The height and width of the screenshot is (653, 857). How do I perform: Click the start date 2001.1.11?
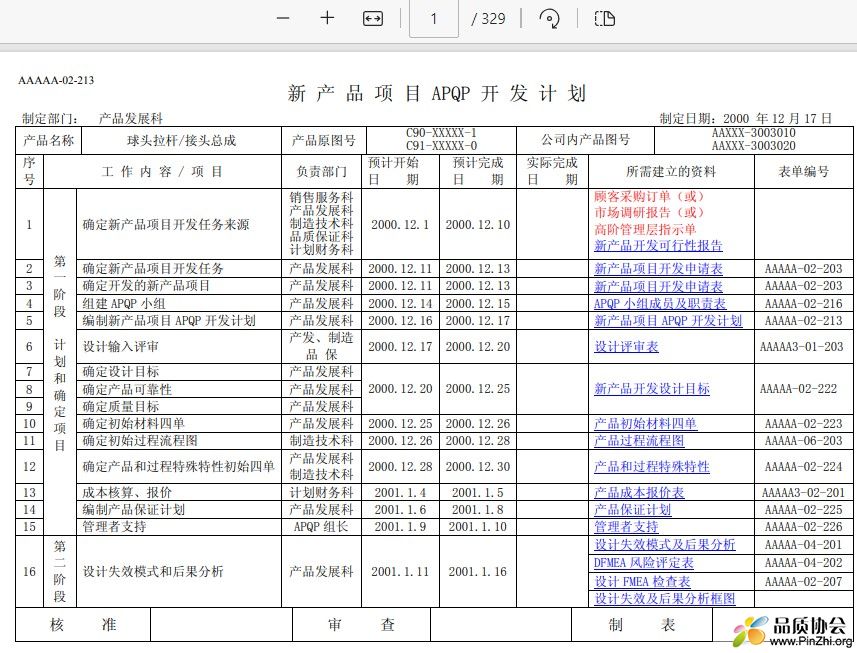click(400, 572)
